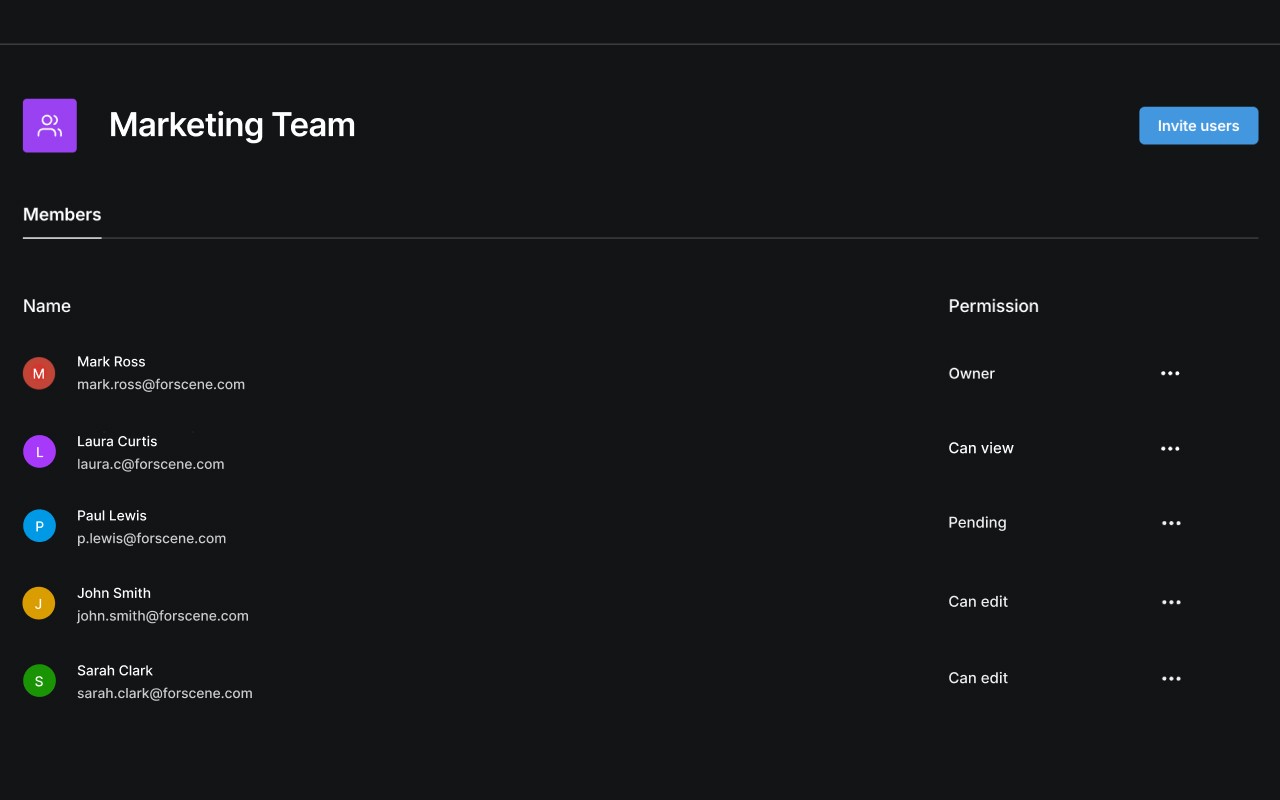Click John Smith's orange avatar
1280x800 pixels.
click(x=39, y=602)
